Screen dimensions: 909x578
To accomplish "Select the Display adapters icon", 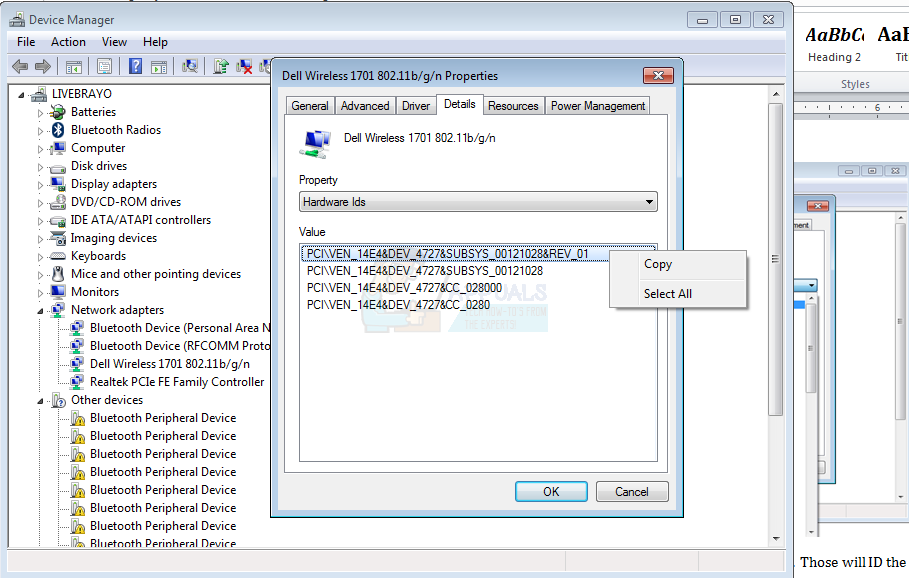I will click(57, 184).
